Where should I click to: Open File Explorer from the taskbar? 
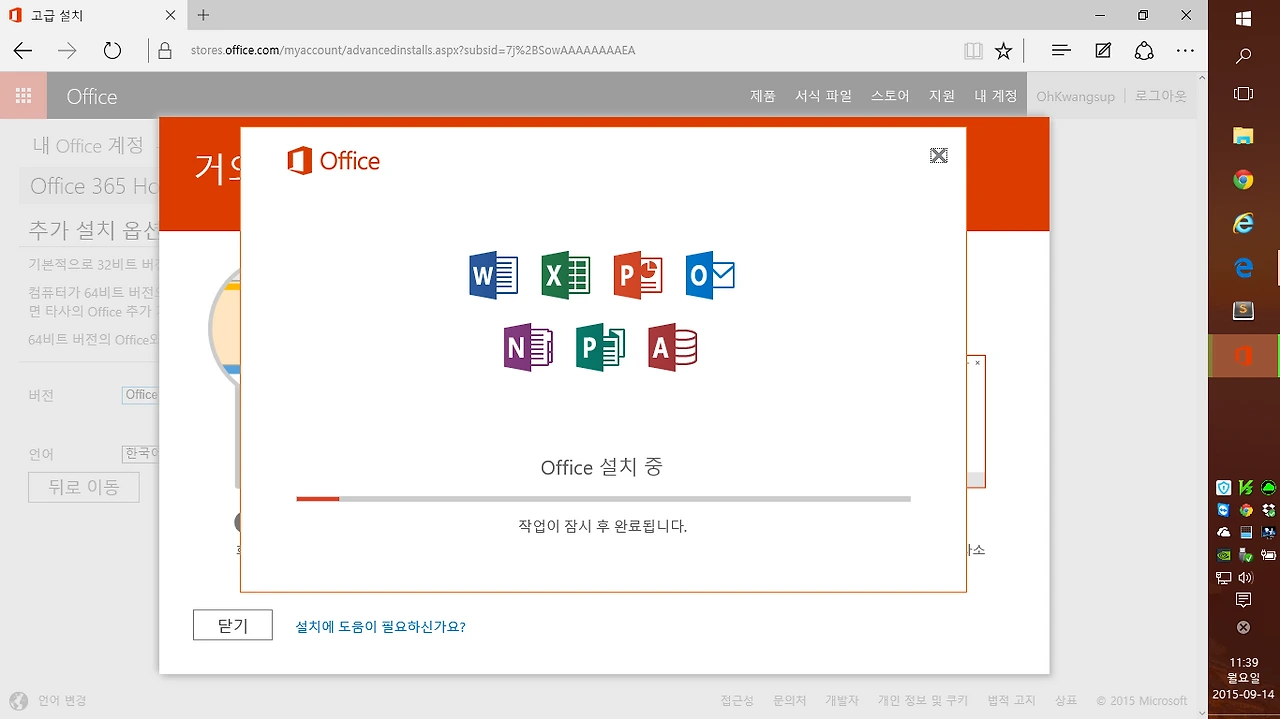tap(1244, 136)
